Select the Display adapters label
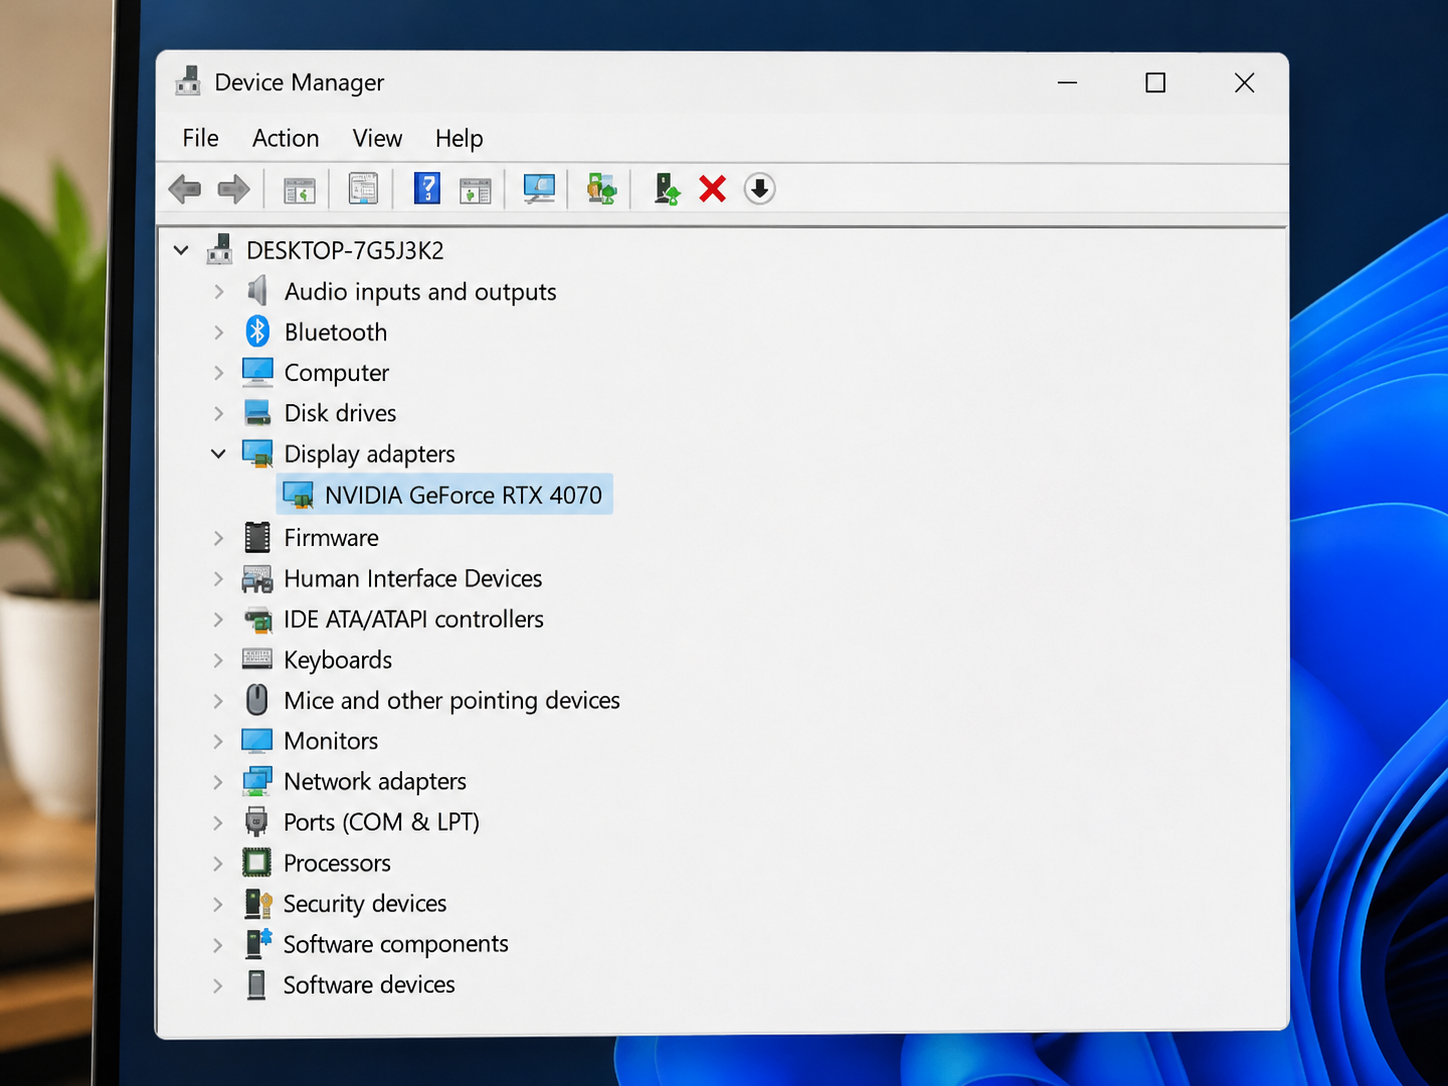Image resolution: width=1448 pixels, height=1086 pixels. coord(370,454)
